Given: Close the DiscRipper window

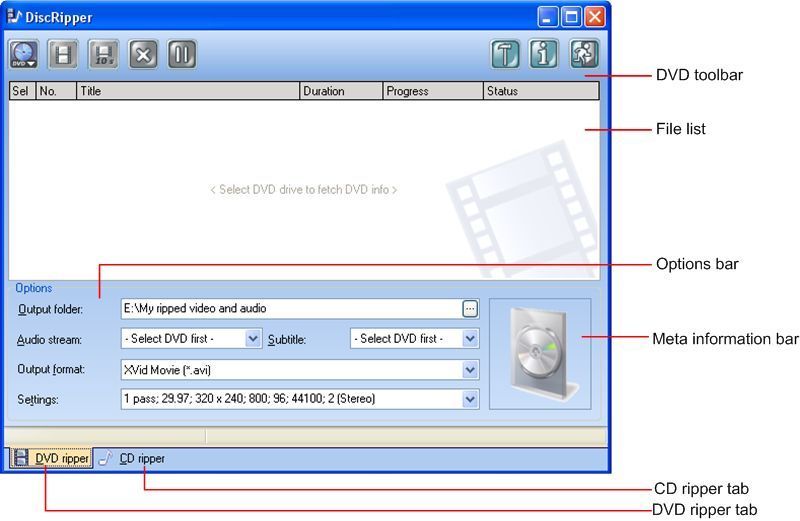Looking at the screenshot, I should pos(594,17).
